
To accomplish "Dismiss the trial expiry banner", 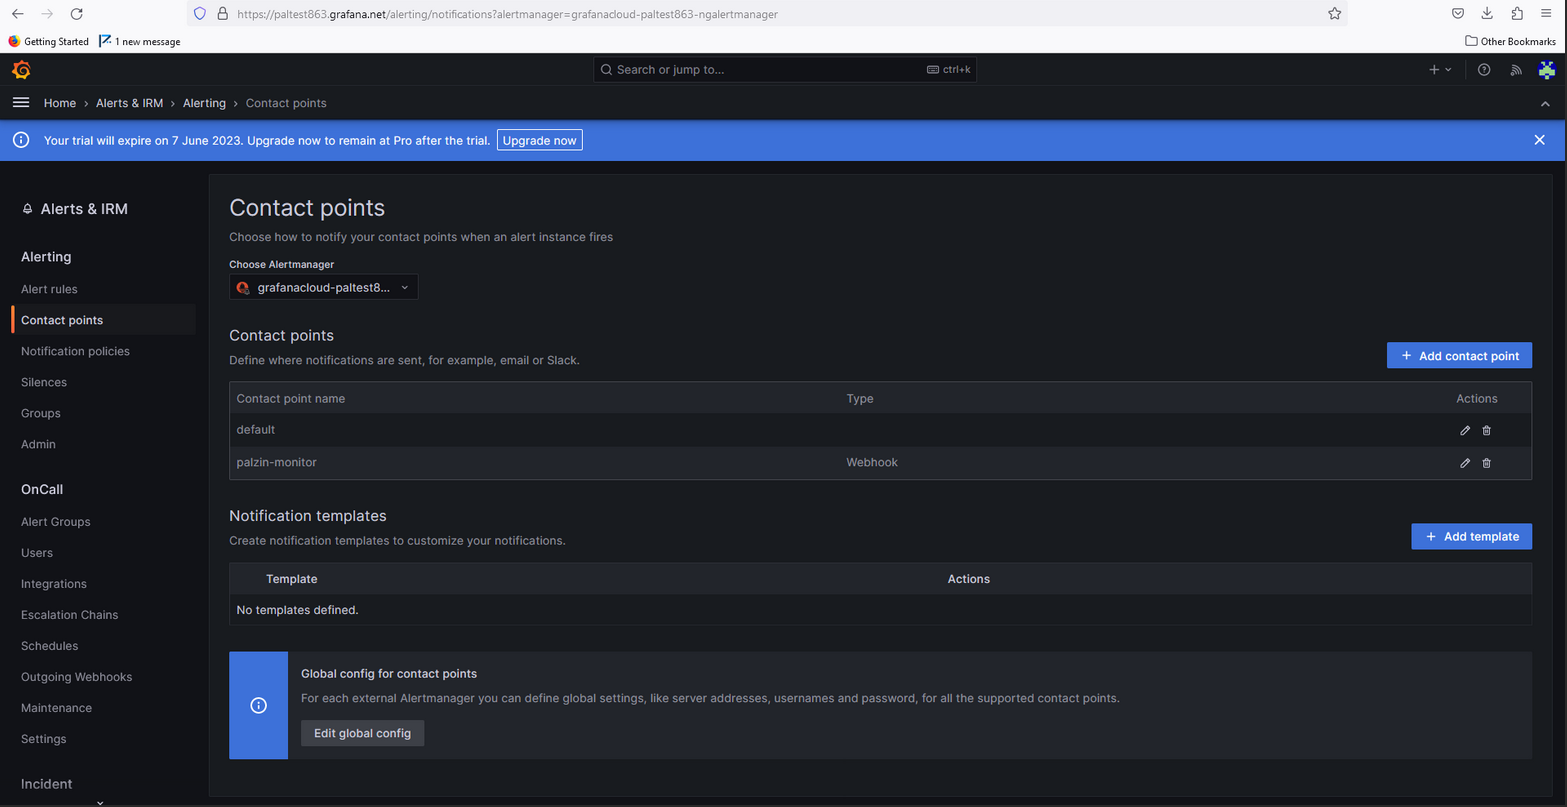I will point(1539,140).
